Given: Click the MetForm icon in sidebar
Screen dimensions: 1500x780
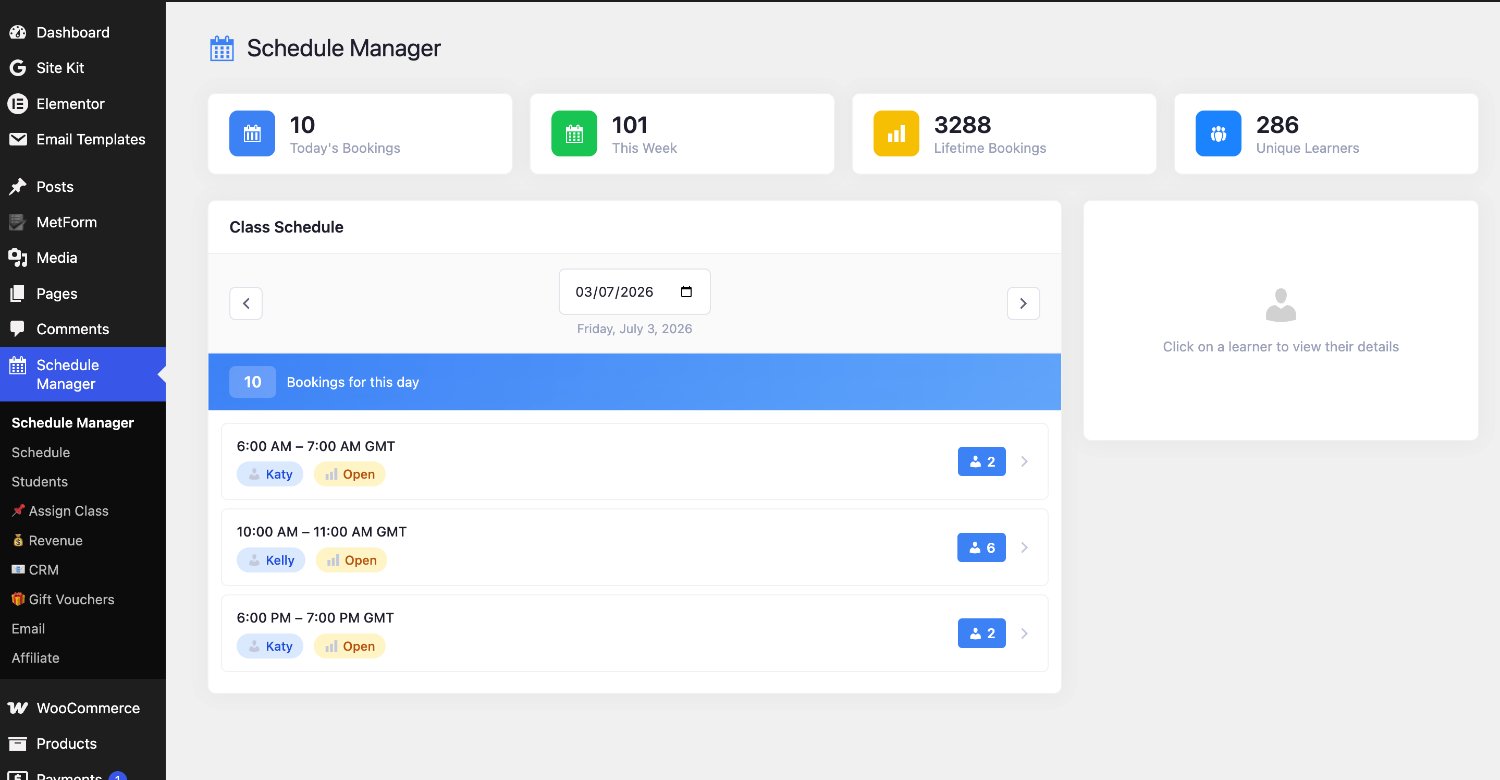Looking at the screenshot, I should [17, 222].
